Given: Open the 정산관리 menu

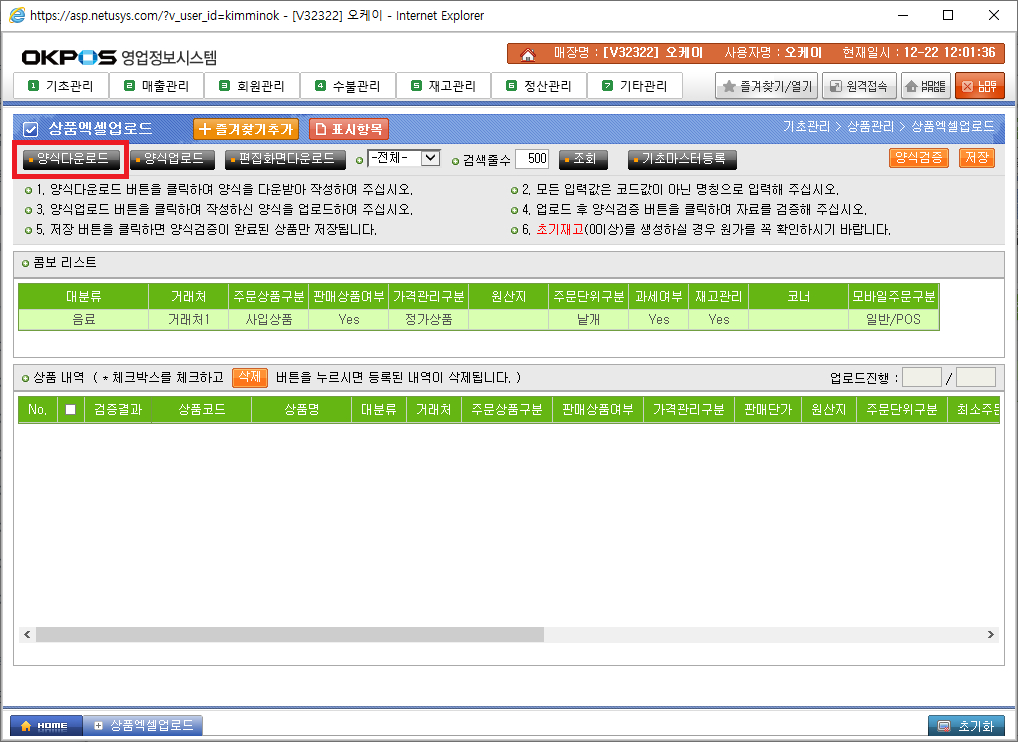Looking at the screenshot, I should click(x=539, y=86).
